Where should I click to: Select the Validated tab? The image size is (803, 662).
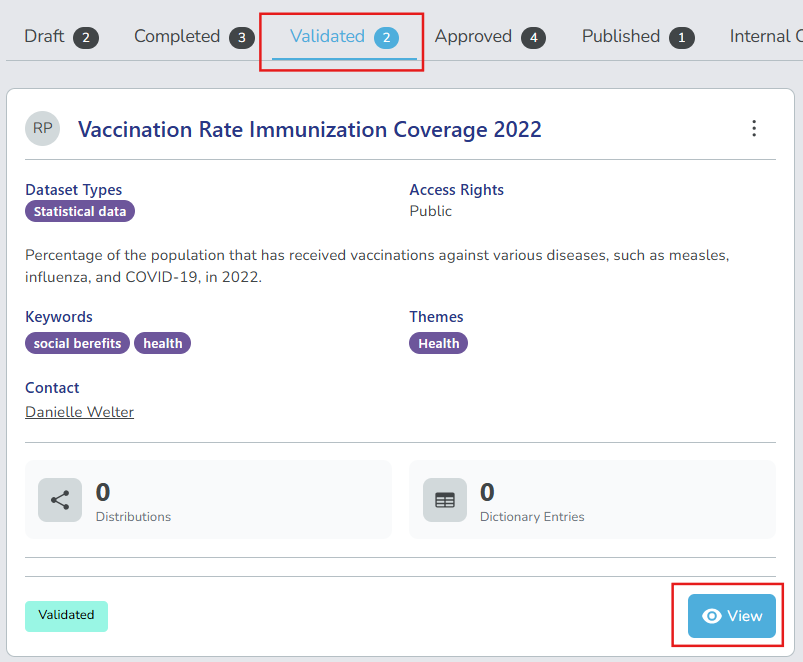328,37
